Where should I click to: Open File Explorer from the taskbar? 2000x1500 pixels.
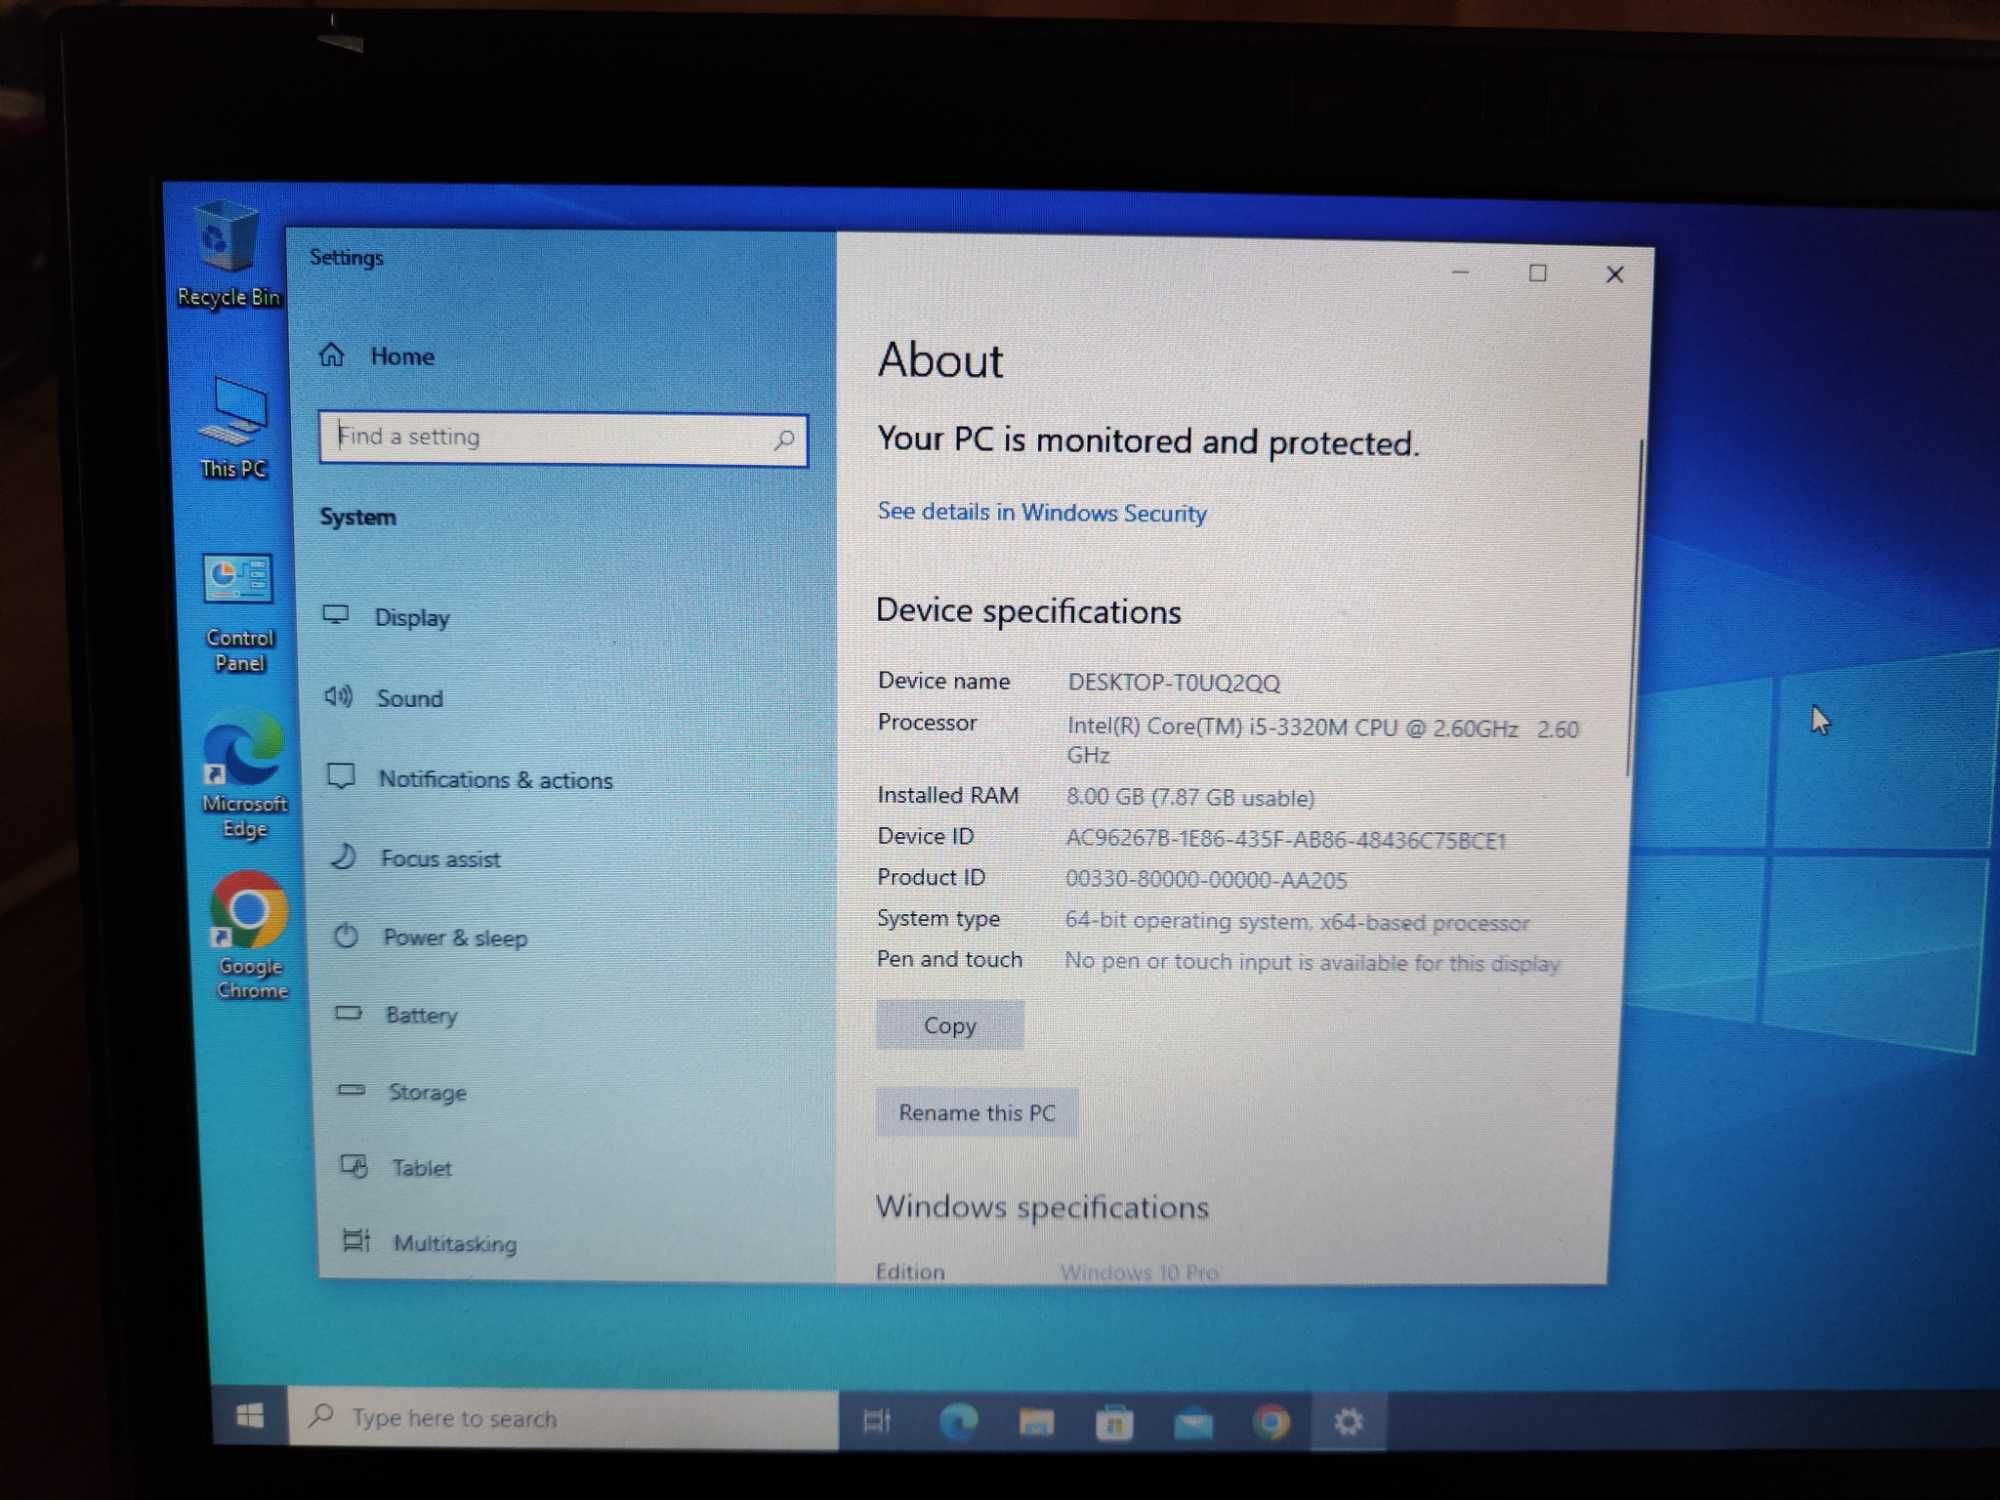tap(1036, 1421)
